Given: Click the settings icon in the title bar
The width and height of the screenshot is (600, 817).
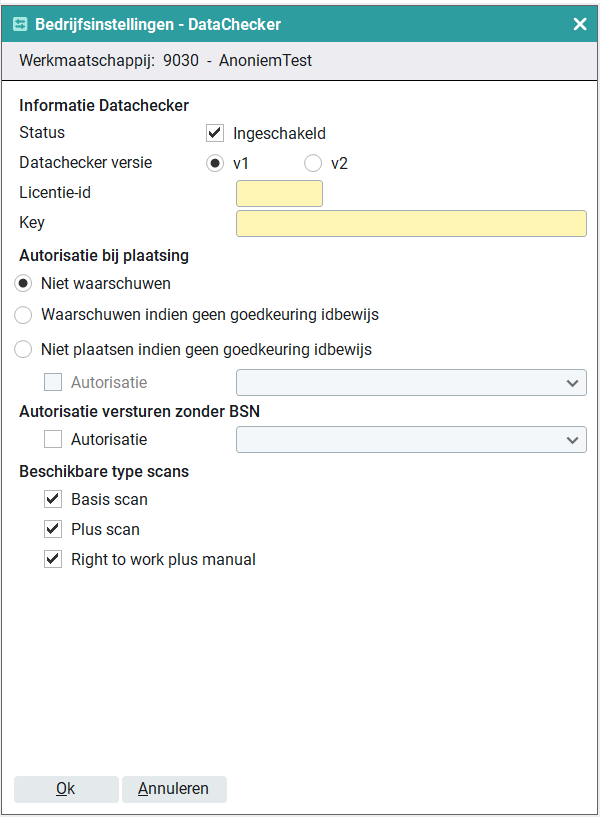Looking at the screenshot, I should coord(20,24).
